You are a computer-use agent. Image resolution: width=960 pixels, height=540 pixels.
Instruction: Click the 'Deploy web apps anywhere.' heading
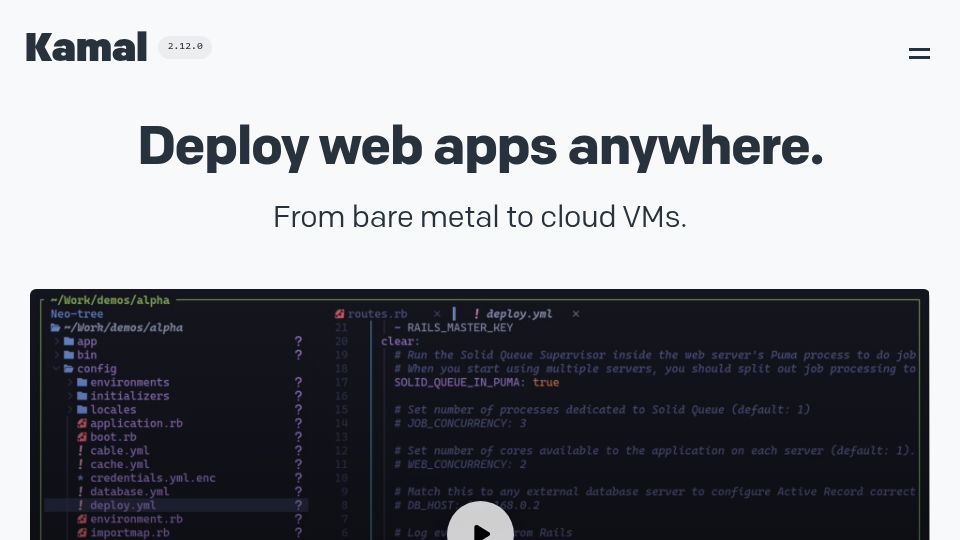480,146
